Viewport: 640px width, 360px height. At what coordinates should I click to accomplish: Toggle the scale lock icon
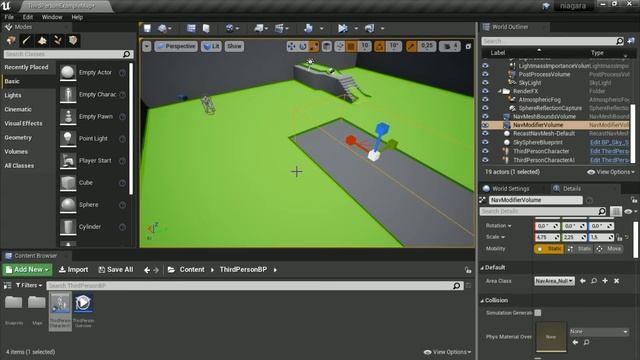point(620,237)
